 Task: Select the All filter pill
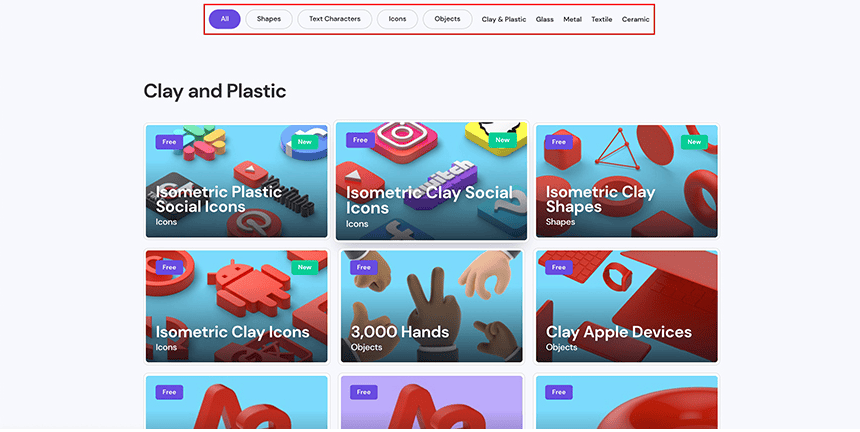(x=224, y=19)
